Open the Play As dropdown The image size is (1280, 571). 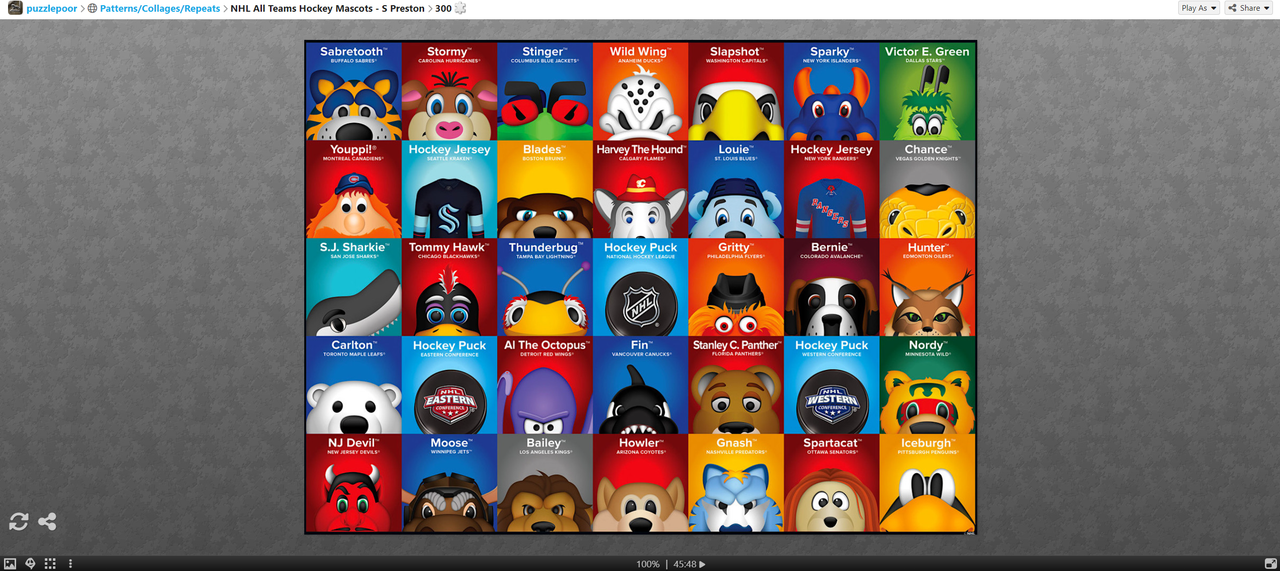coord(1199,8)
